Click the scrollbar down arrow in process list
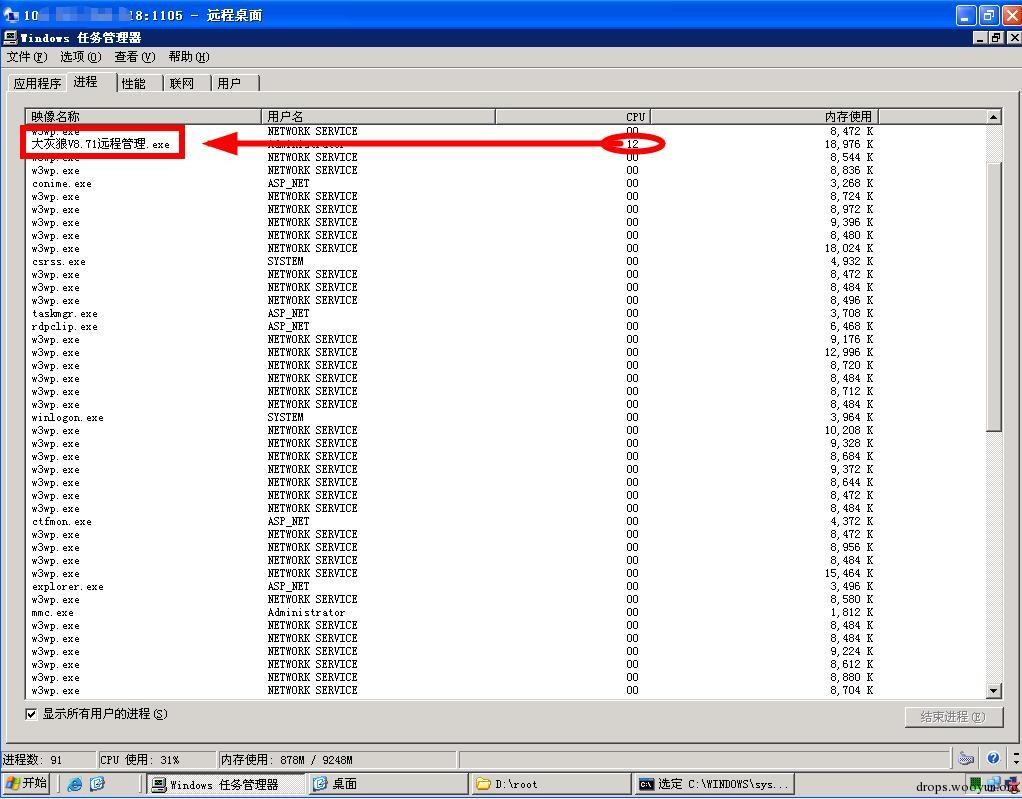The height and width of the screenshot is (799, 1022). pos(993,691)
